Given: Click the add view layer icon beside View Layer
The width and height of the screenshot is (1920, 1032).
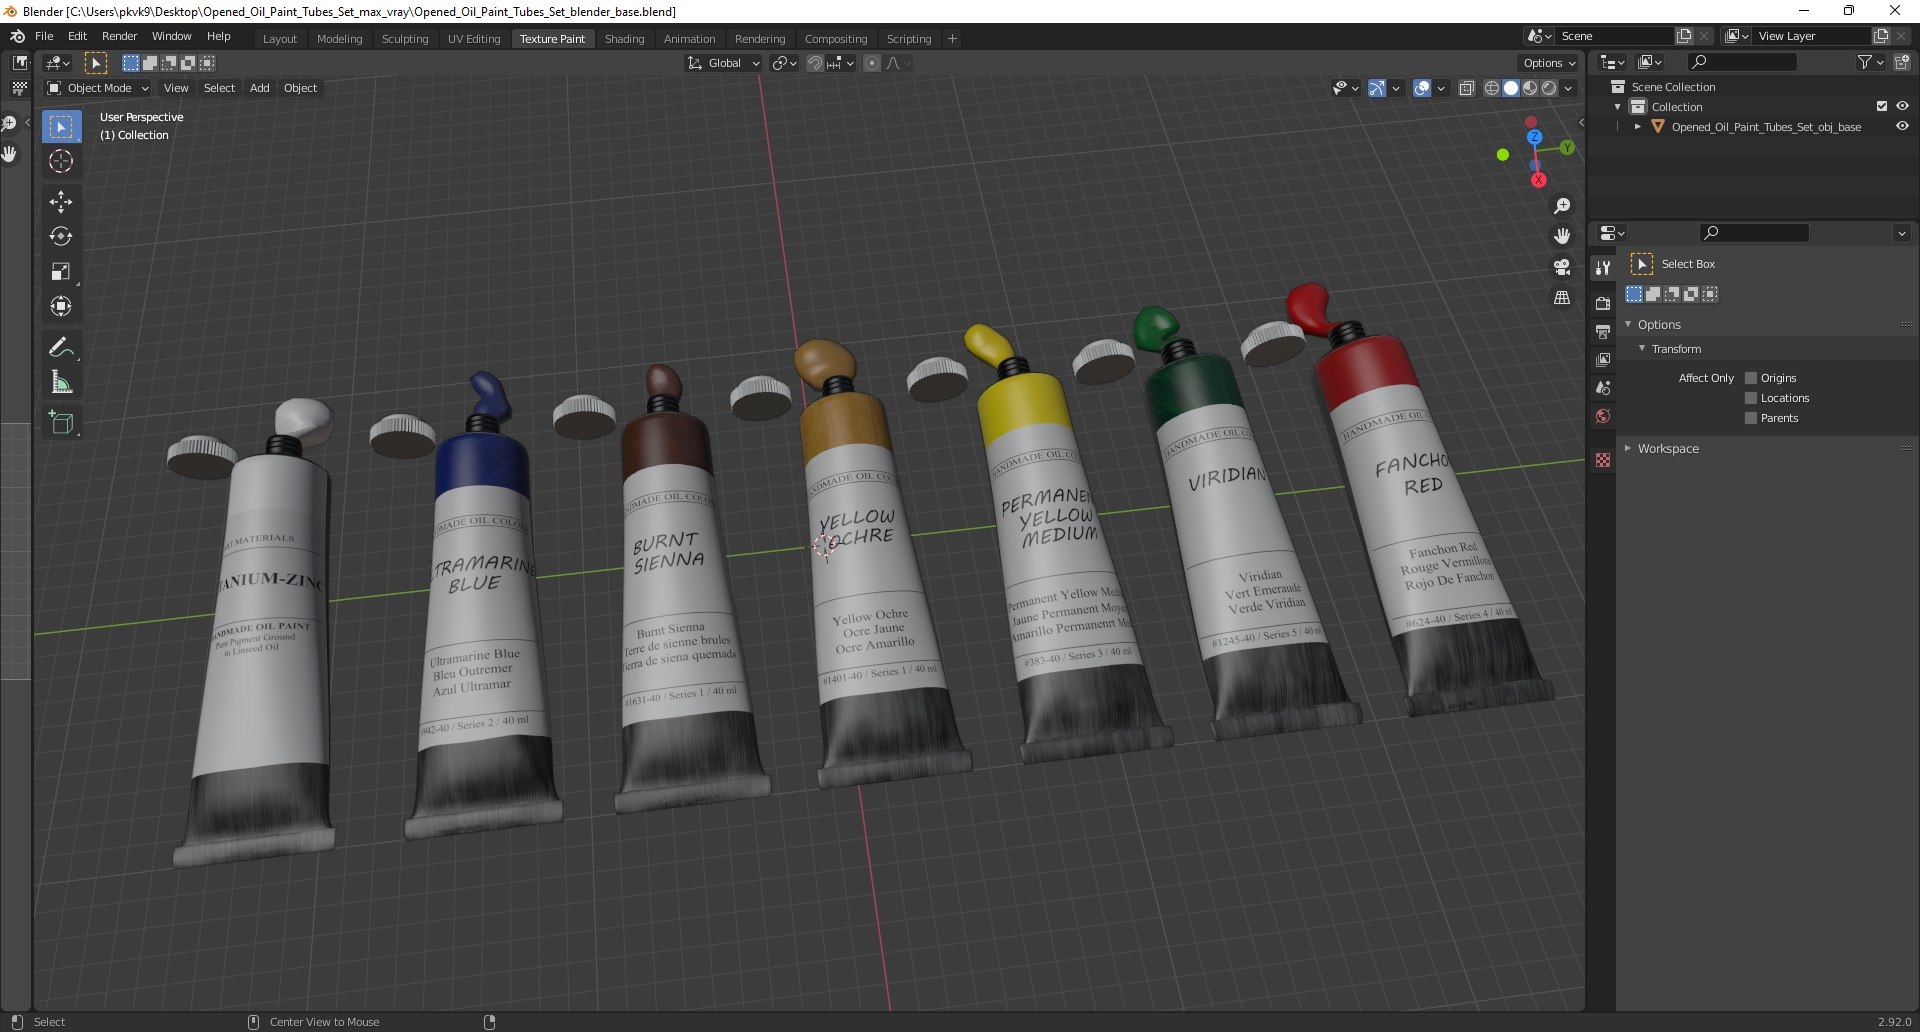Looking at the screenshot, I should pos(1881,36).
